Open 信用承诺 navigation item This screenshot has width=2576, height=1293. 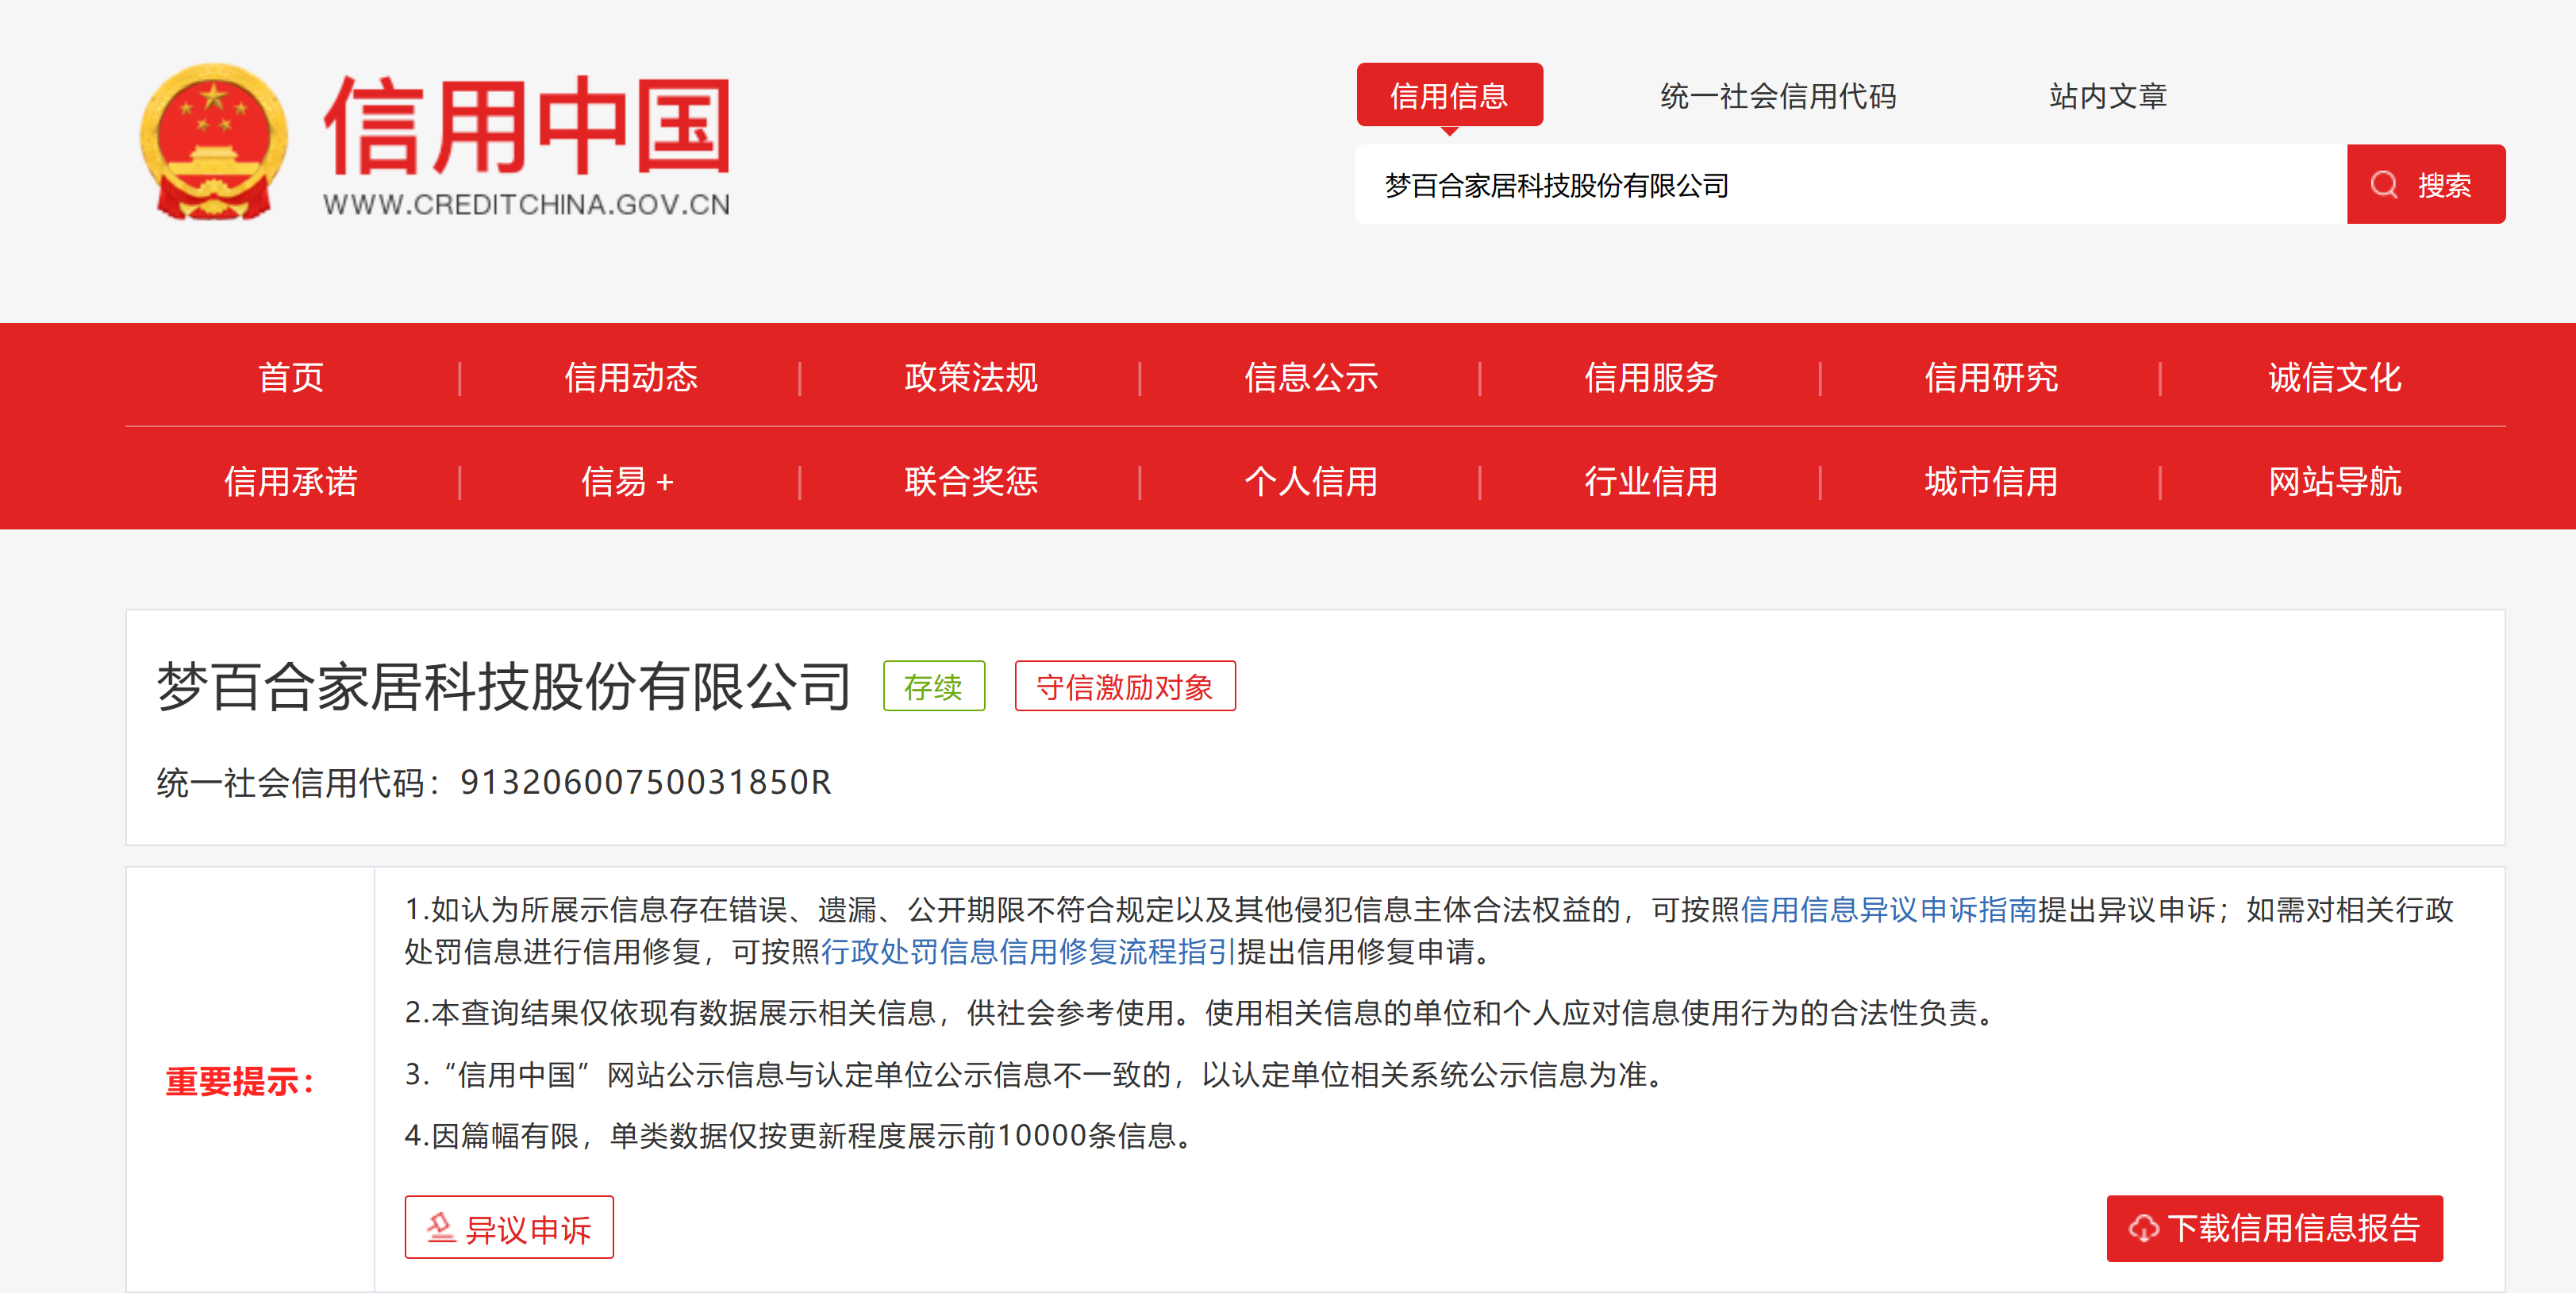[x=291, y=482]
